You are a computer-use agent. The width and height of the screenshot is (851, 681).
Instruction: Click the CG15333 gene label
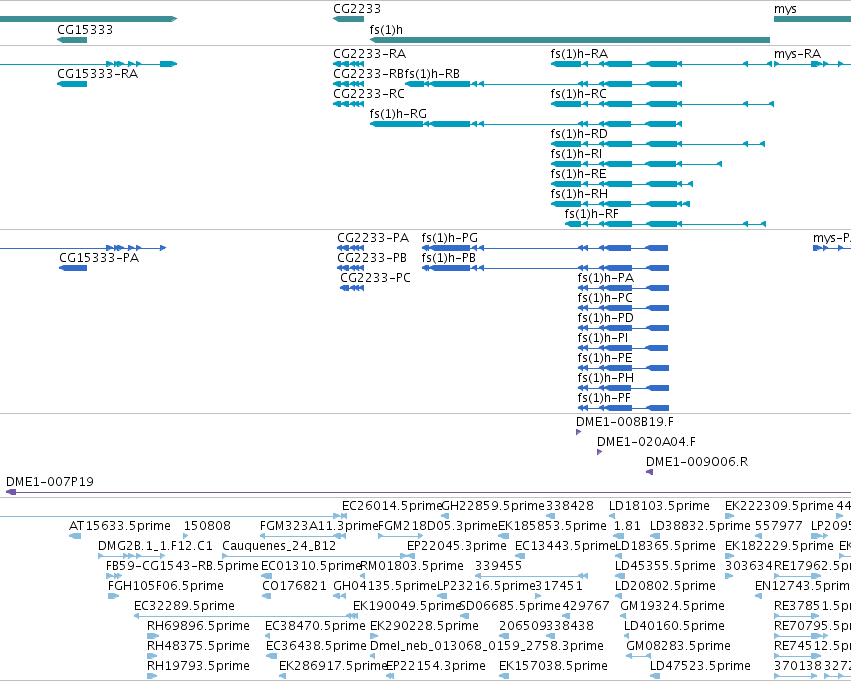tap(85, 29)
